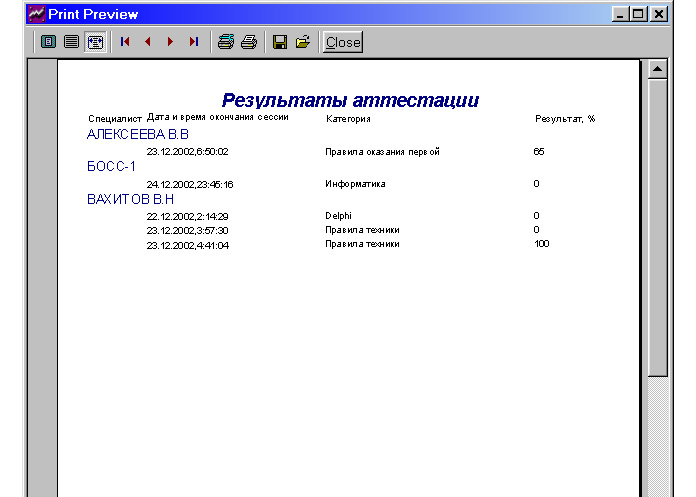Click the vertical scrollbar up arrow
696x497 pixels.
tap(657, 69)
